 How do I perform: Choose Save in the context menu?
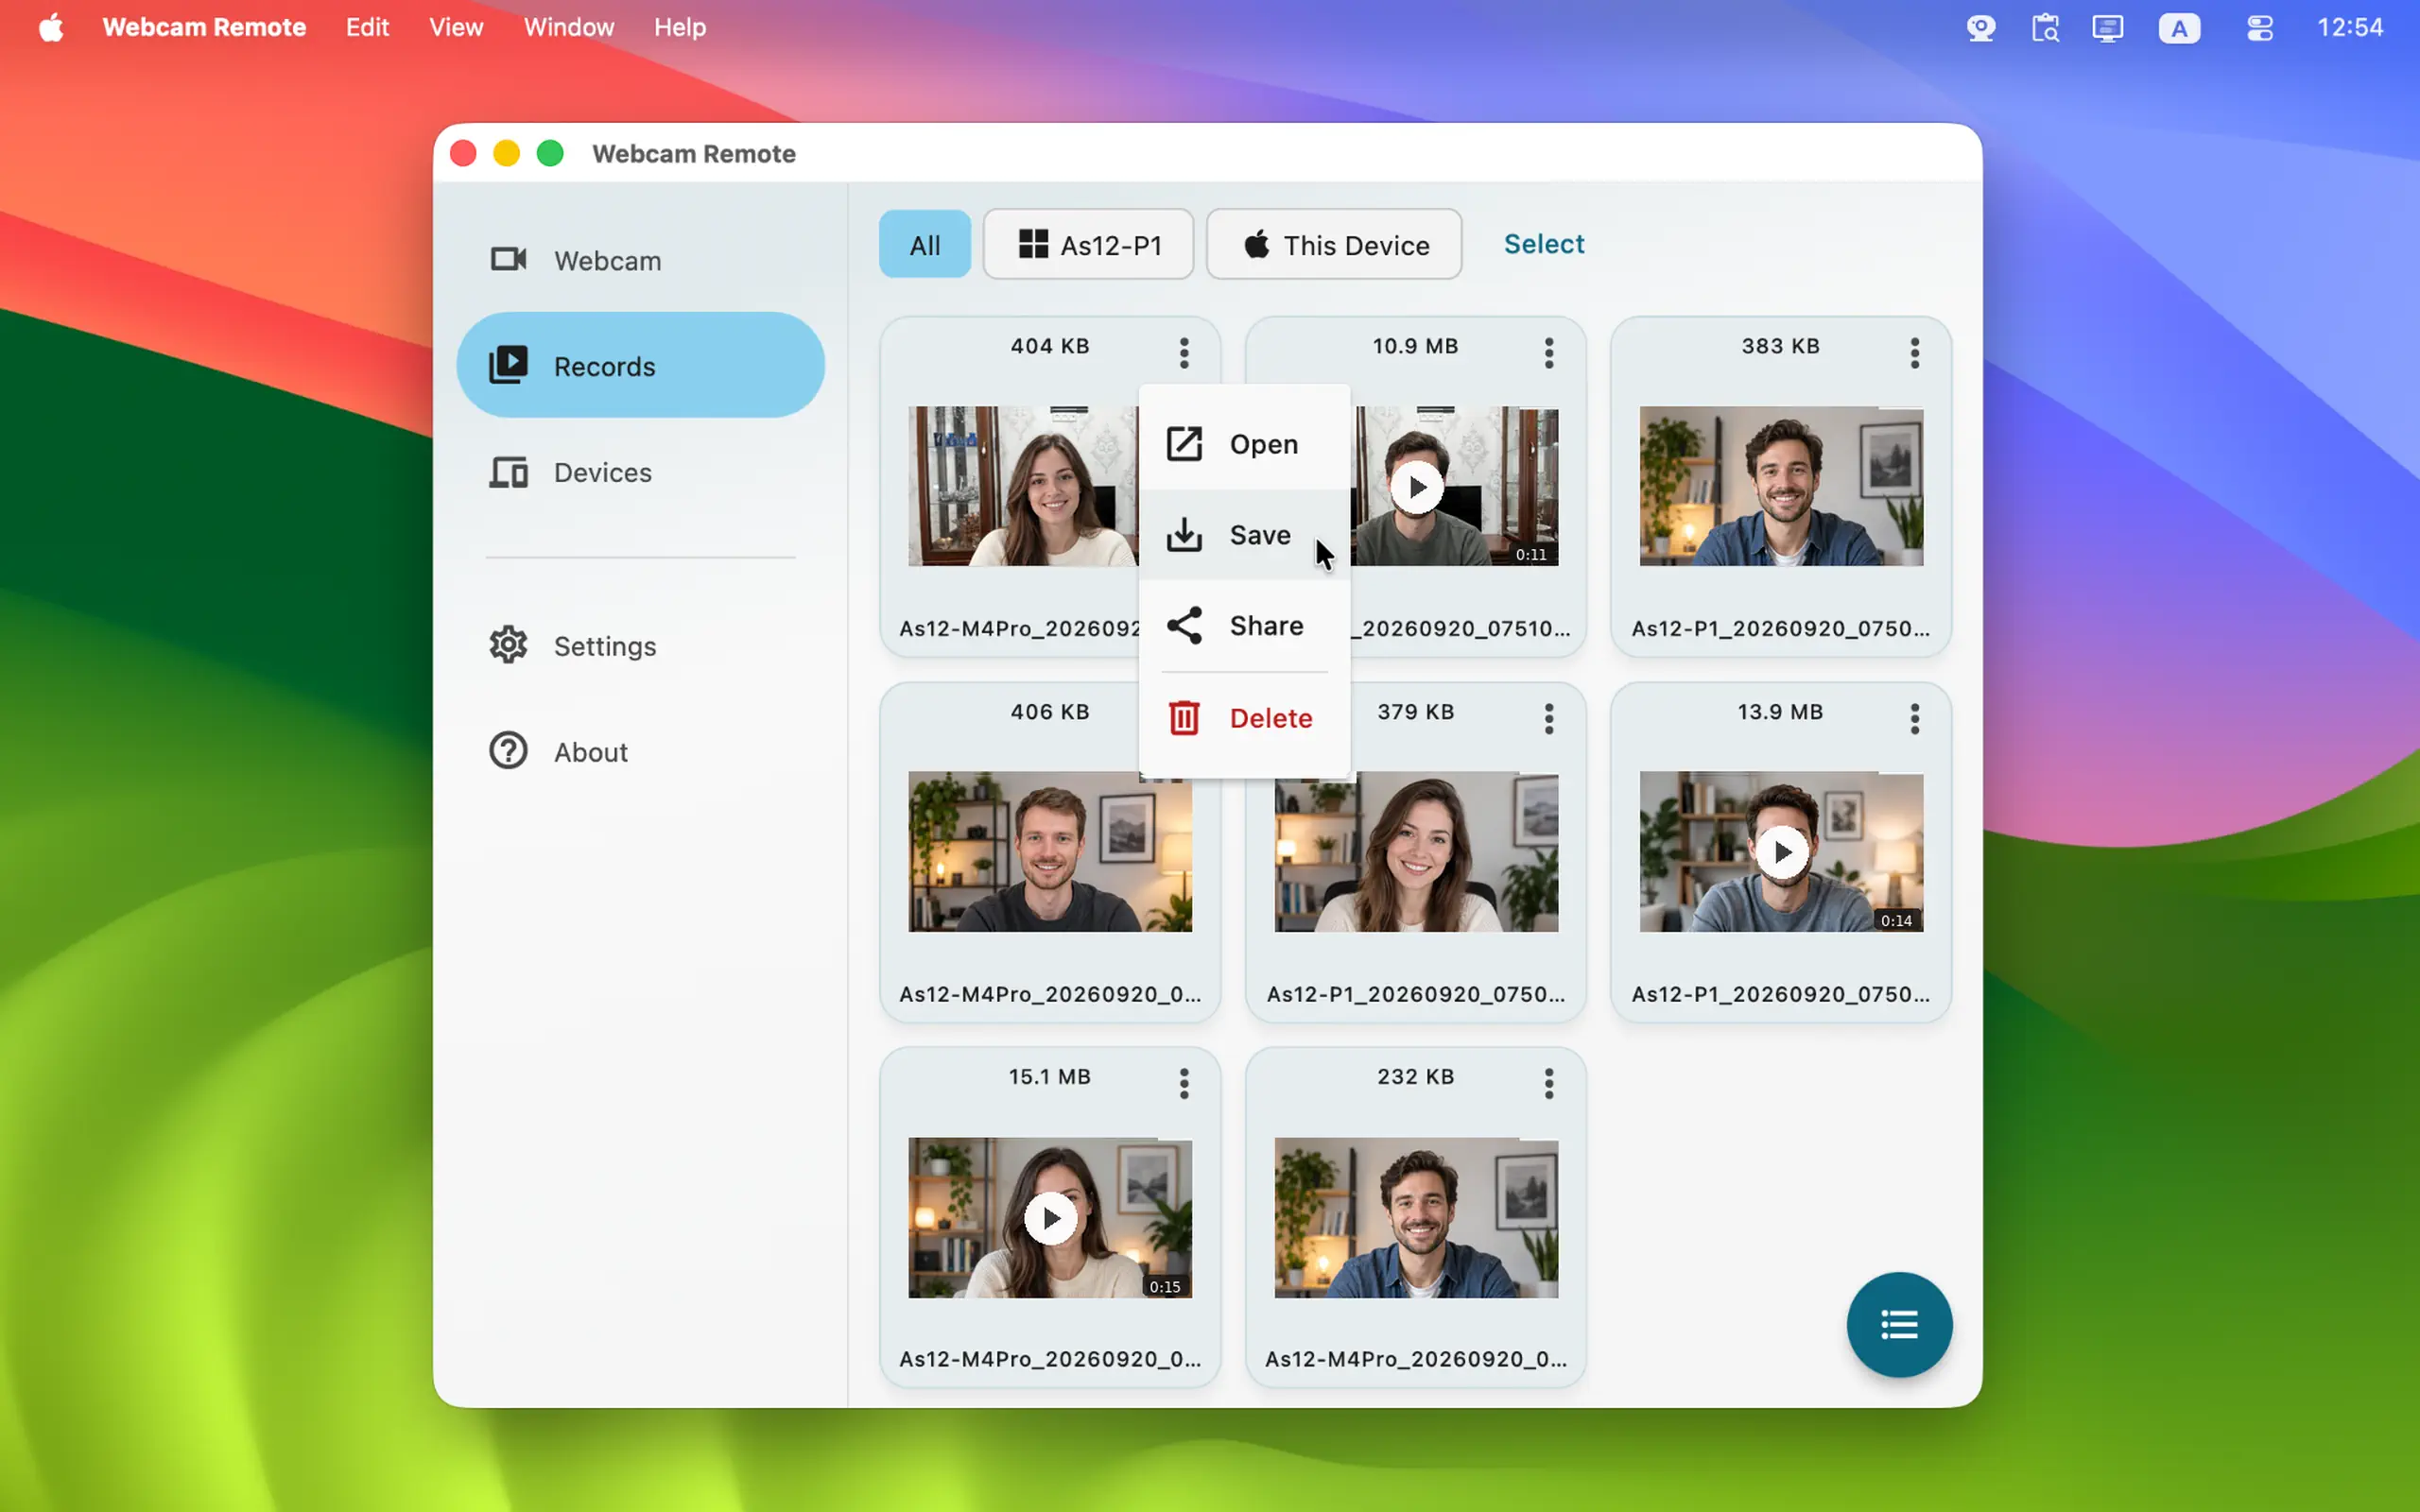(1244, 535)
